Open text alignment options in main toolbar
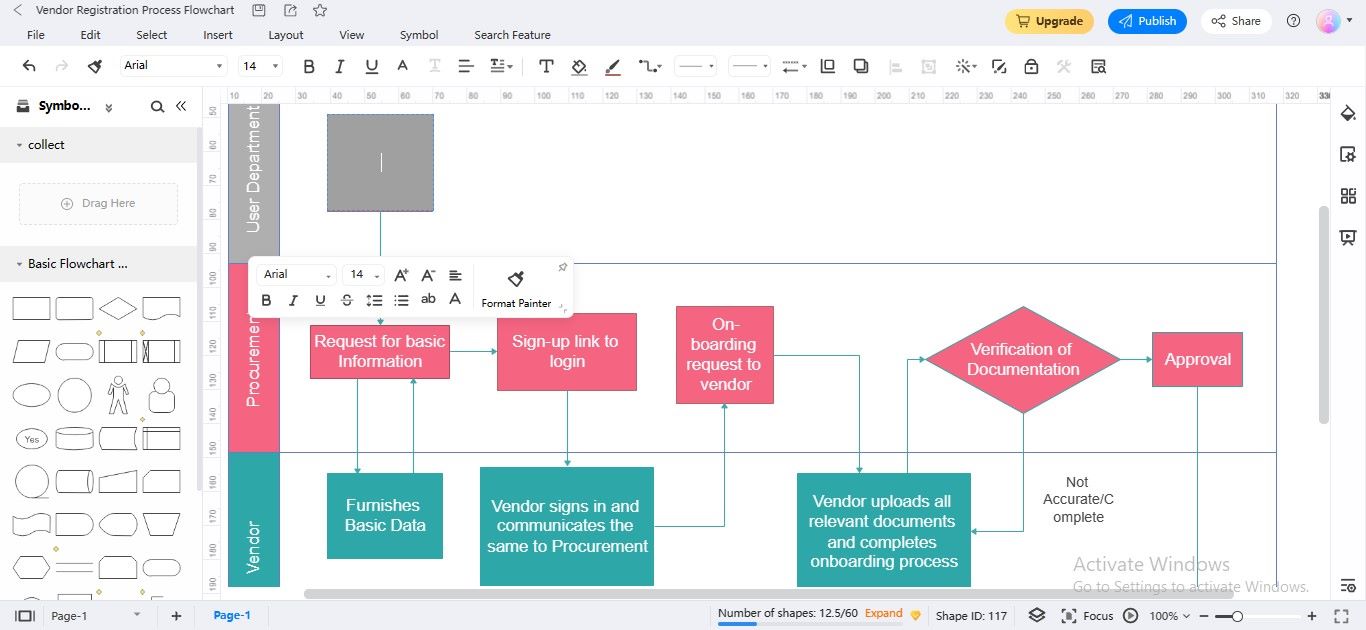 pyautogui.click(x=465, y=66)
